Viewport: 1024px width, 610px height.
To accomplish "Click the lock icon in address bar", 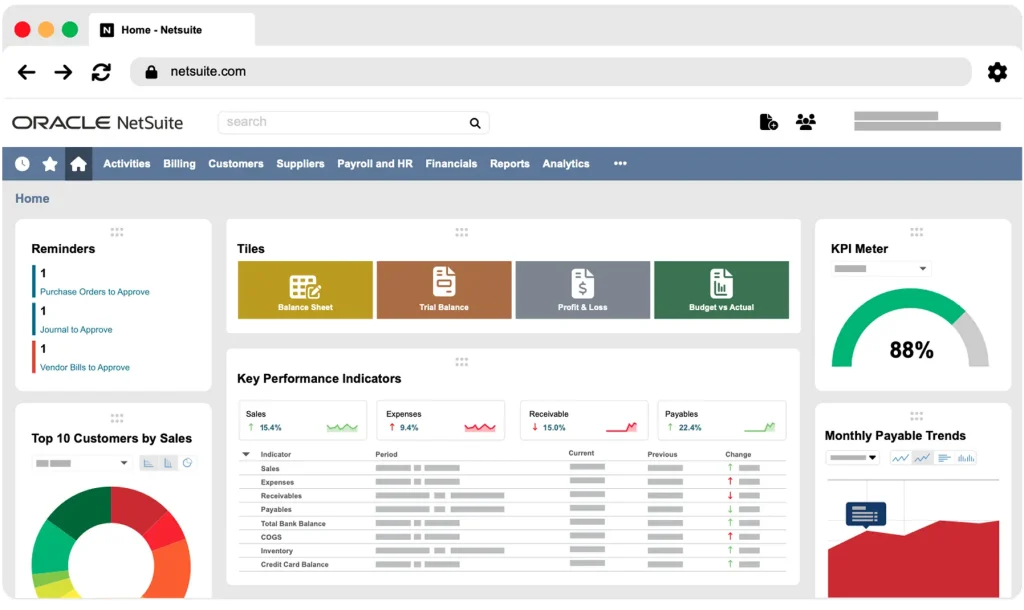I will pos(151,72).
